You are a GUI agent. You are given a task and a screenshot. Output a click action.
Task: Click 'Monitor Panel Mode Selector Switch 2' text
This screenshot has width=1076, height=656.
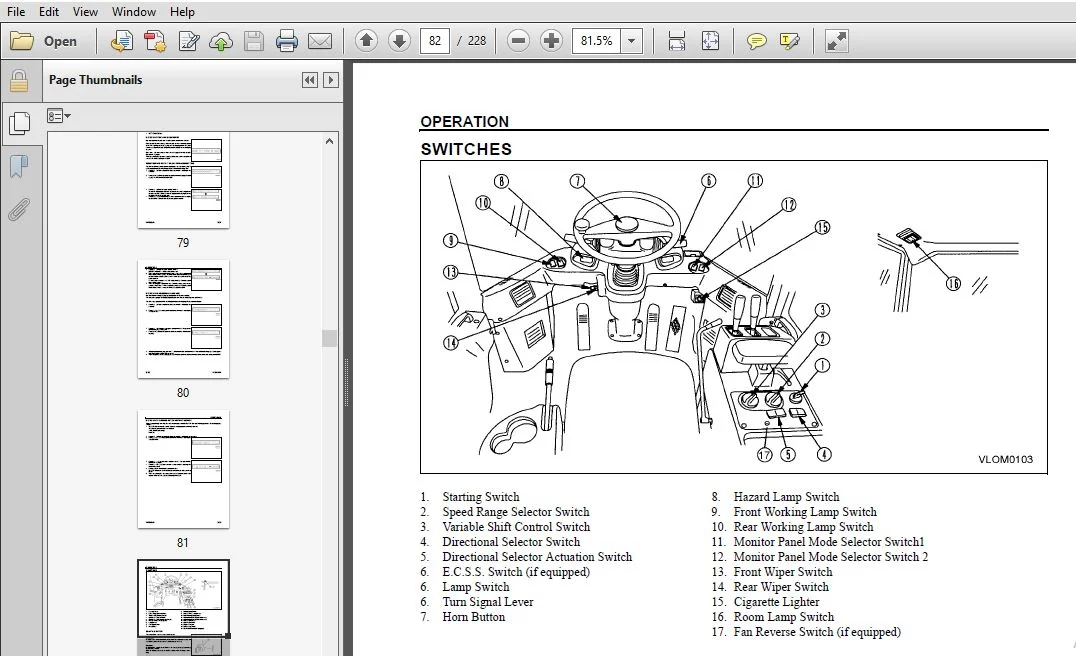point(830,557)
